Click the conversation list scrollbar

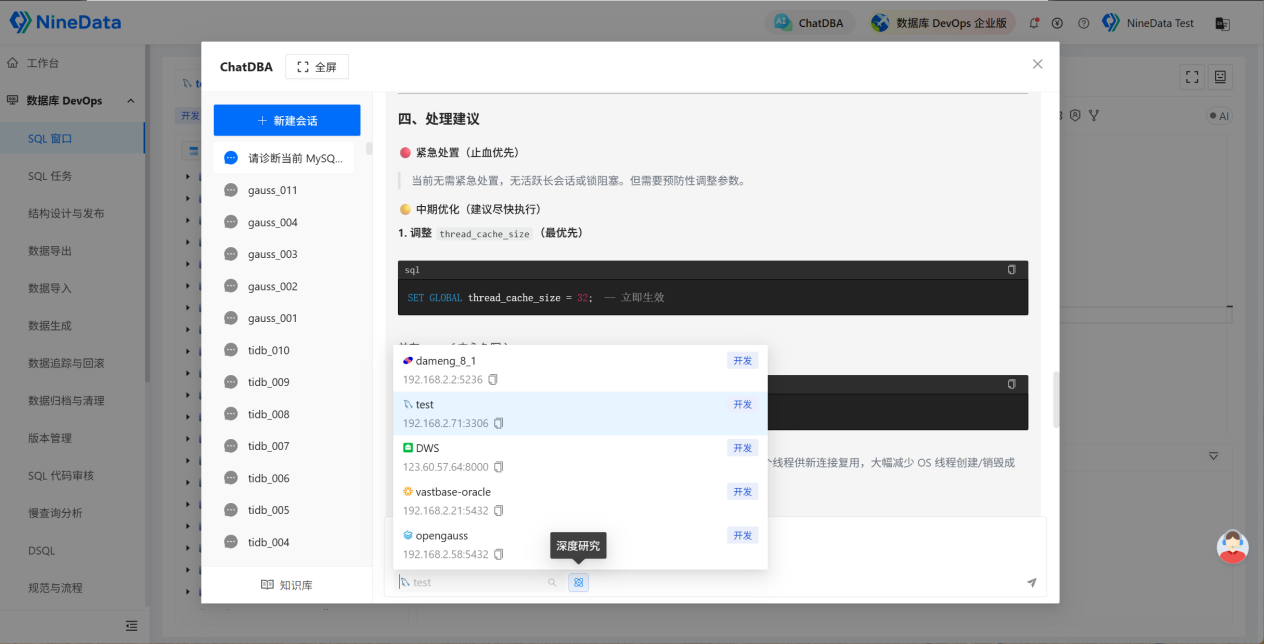[x=369, y=149]
